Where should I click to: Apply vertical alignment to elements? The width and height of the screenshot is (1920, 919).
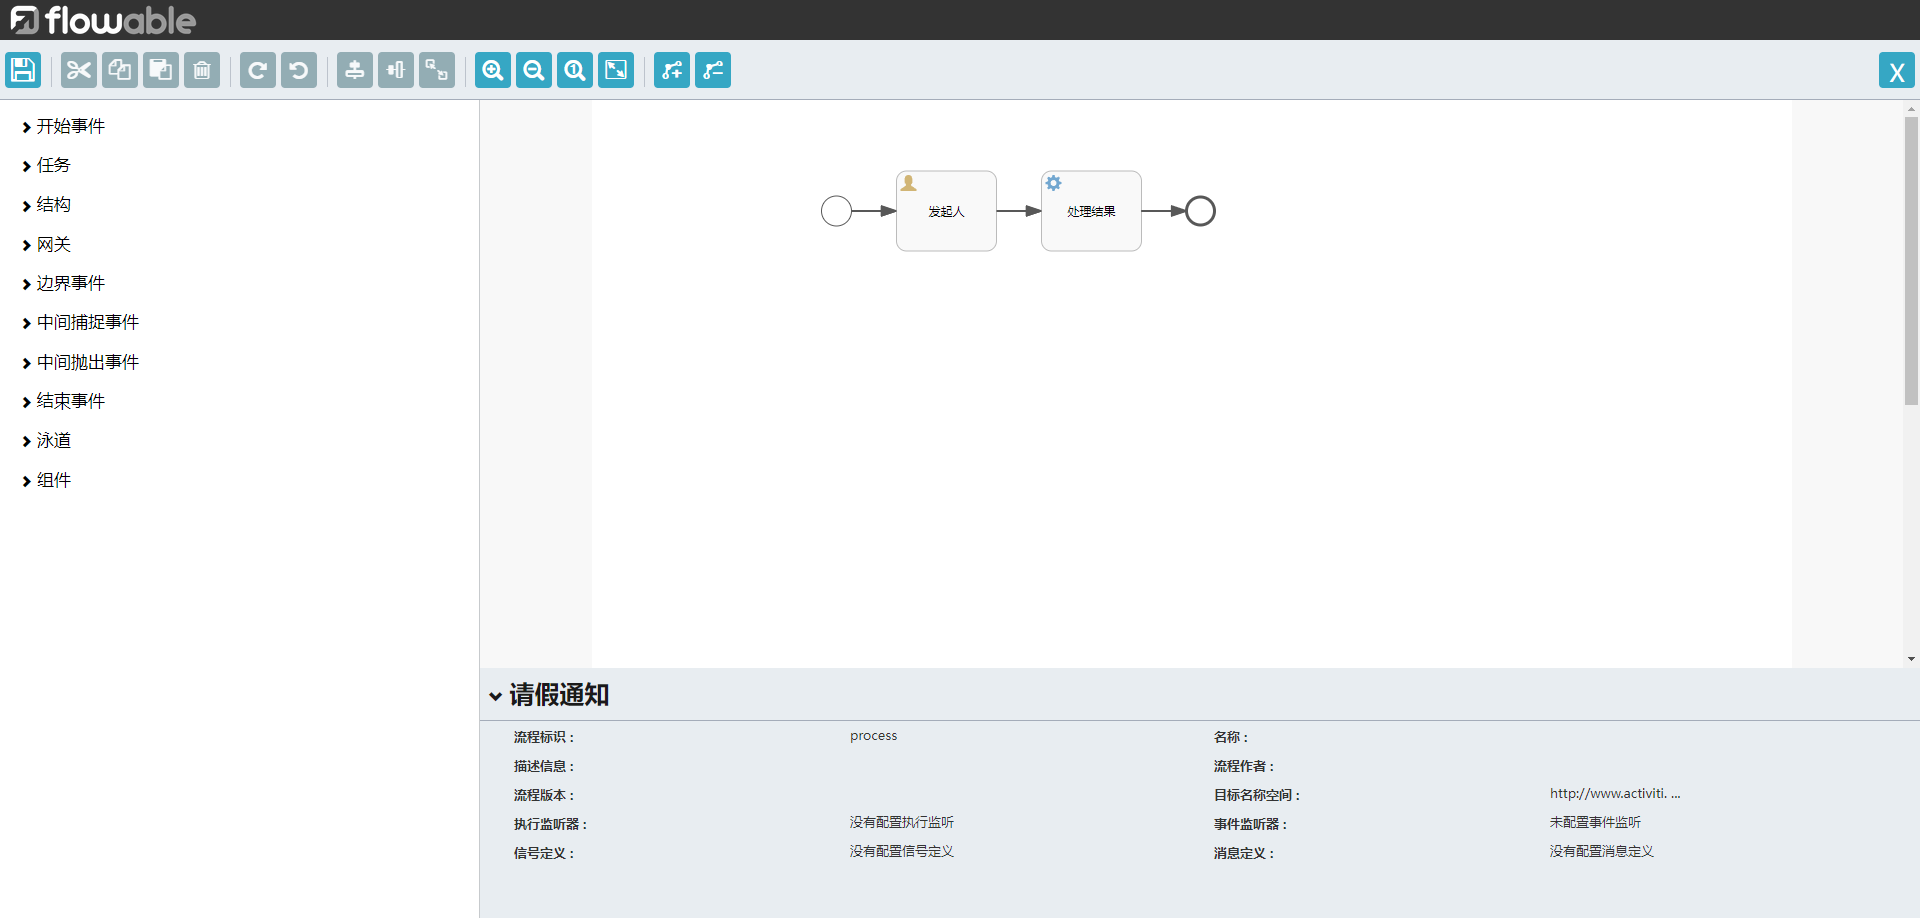(395, 70)
